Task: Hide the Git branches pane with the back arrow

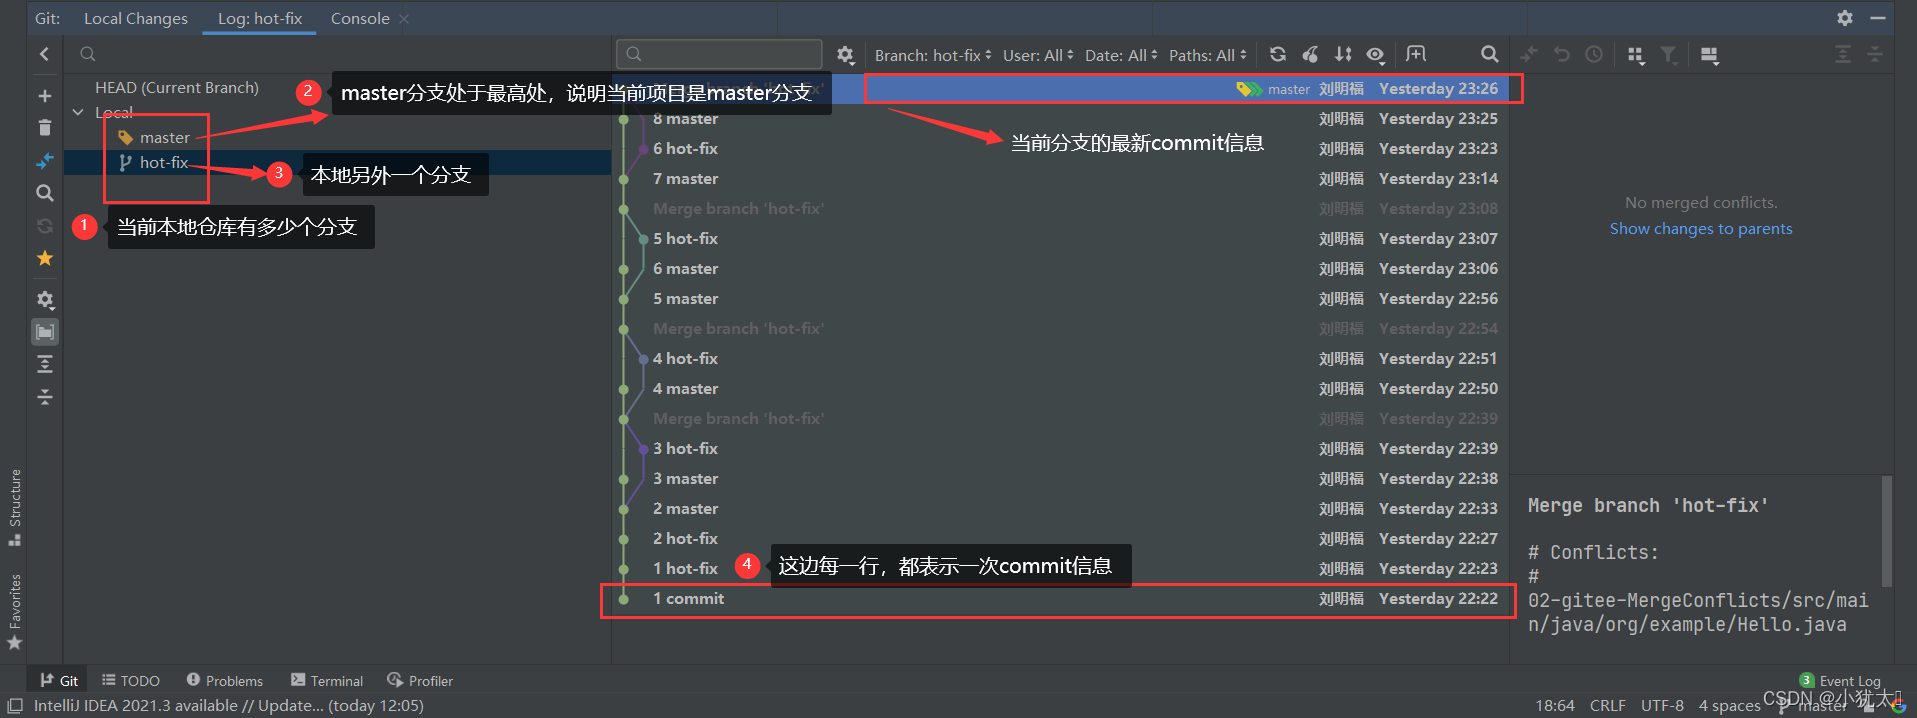Action: pyautogui.click(x=44, y=54)
